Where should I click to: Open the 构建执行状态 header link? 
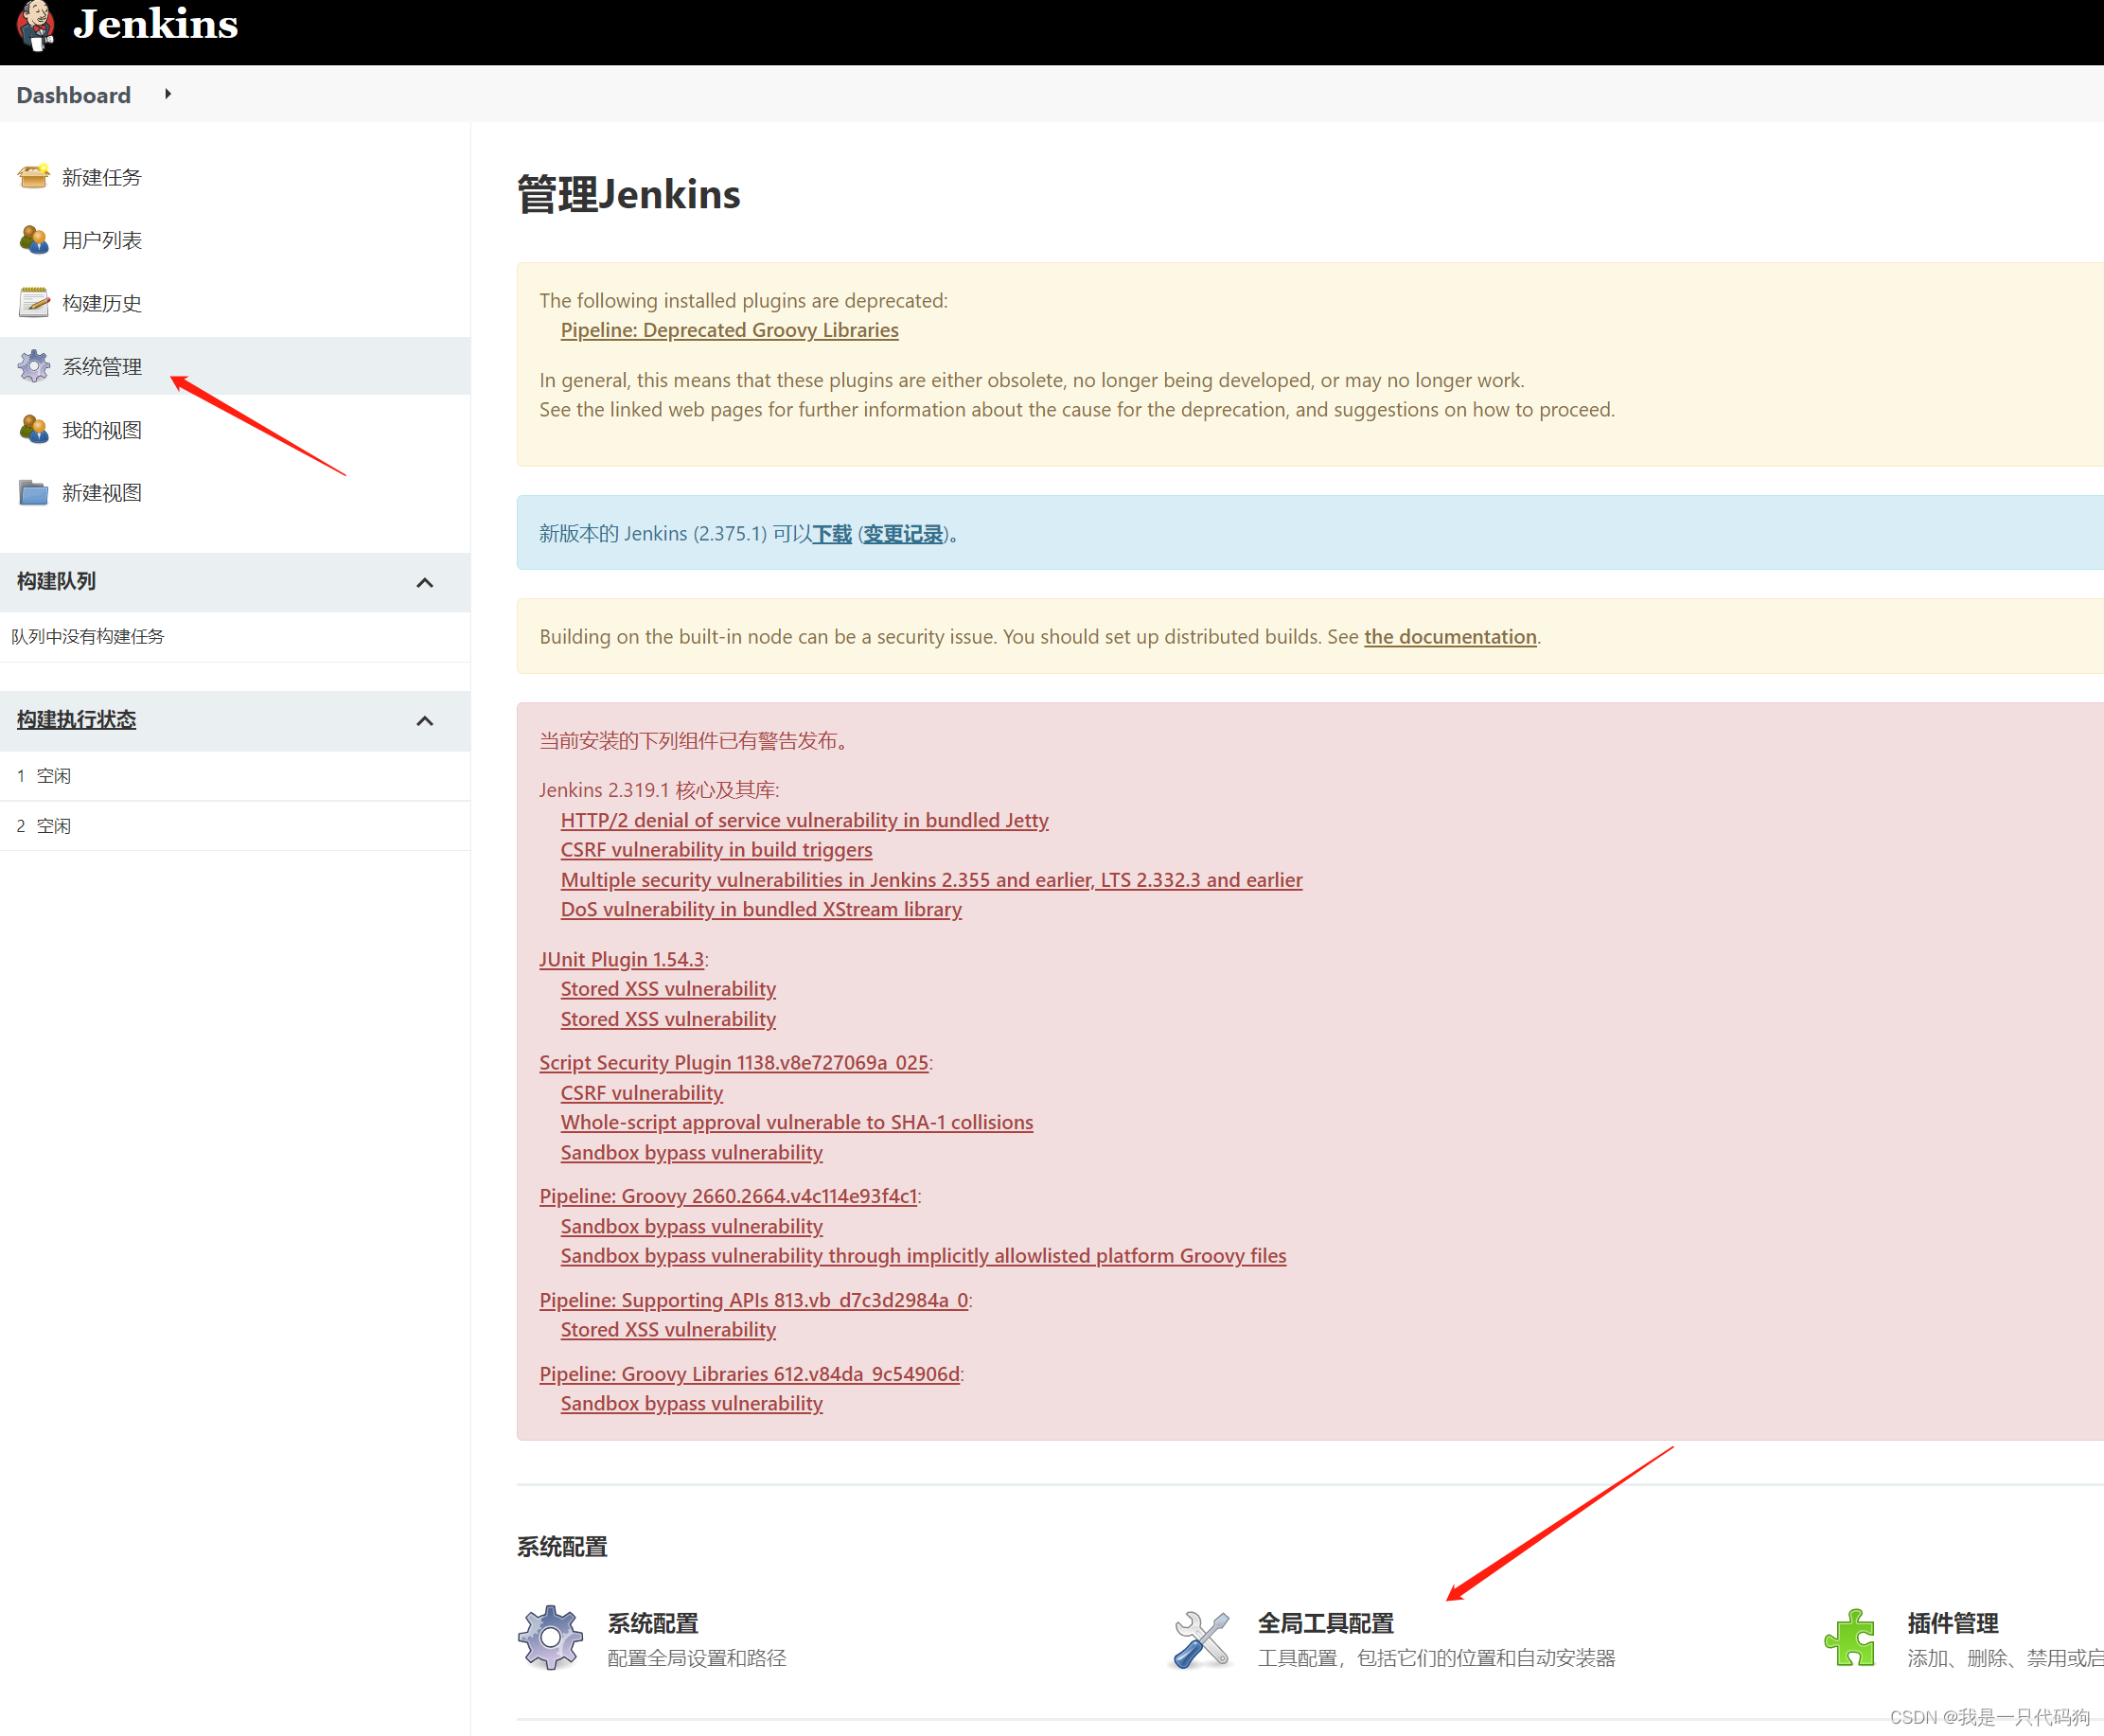click(x=75, y=719)
